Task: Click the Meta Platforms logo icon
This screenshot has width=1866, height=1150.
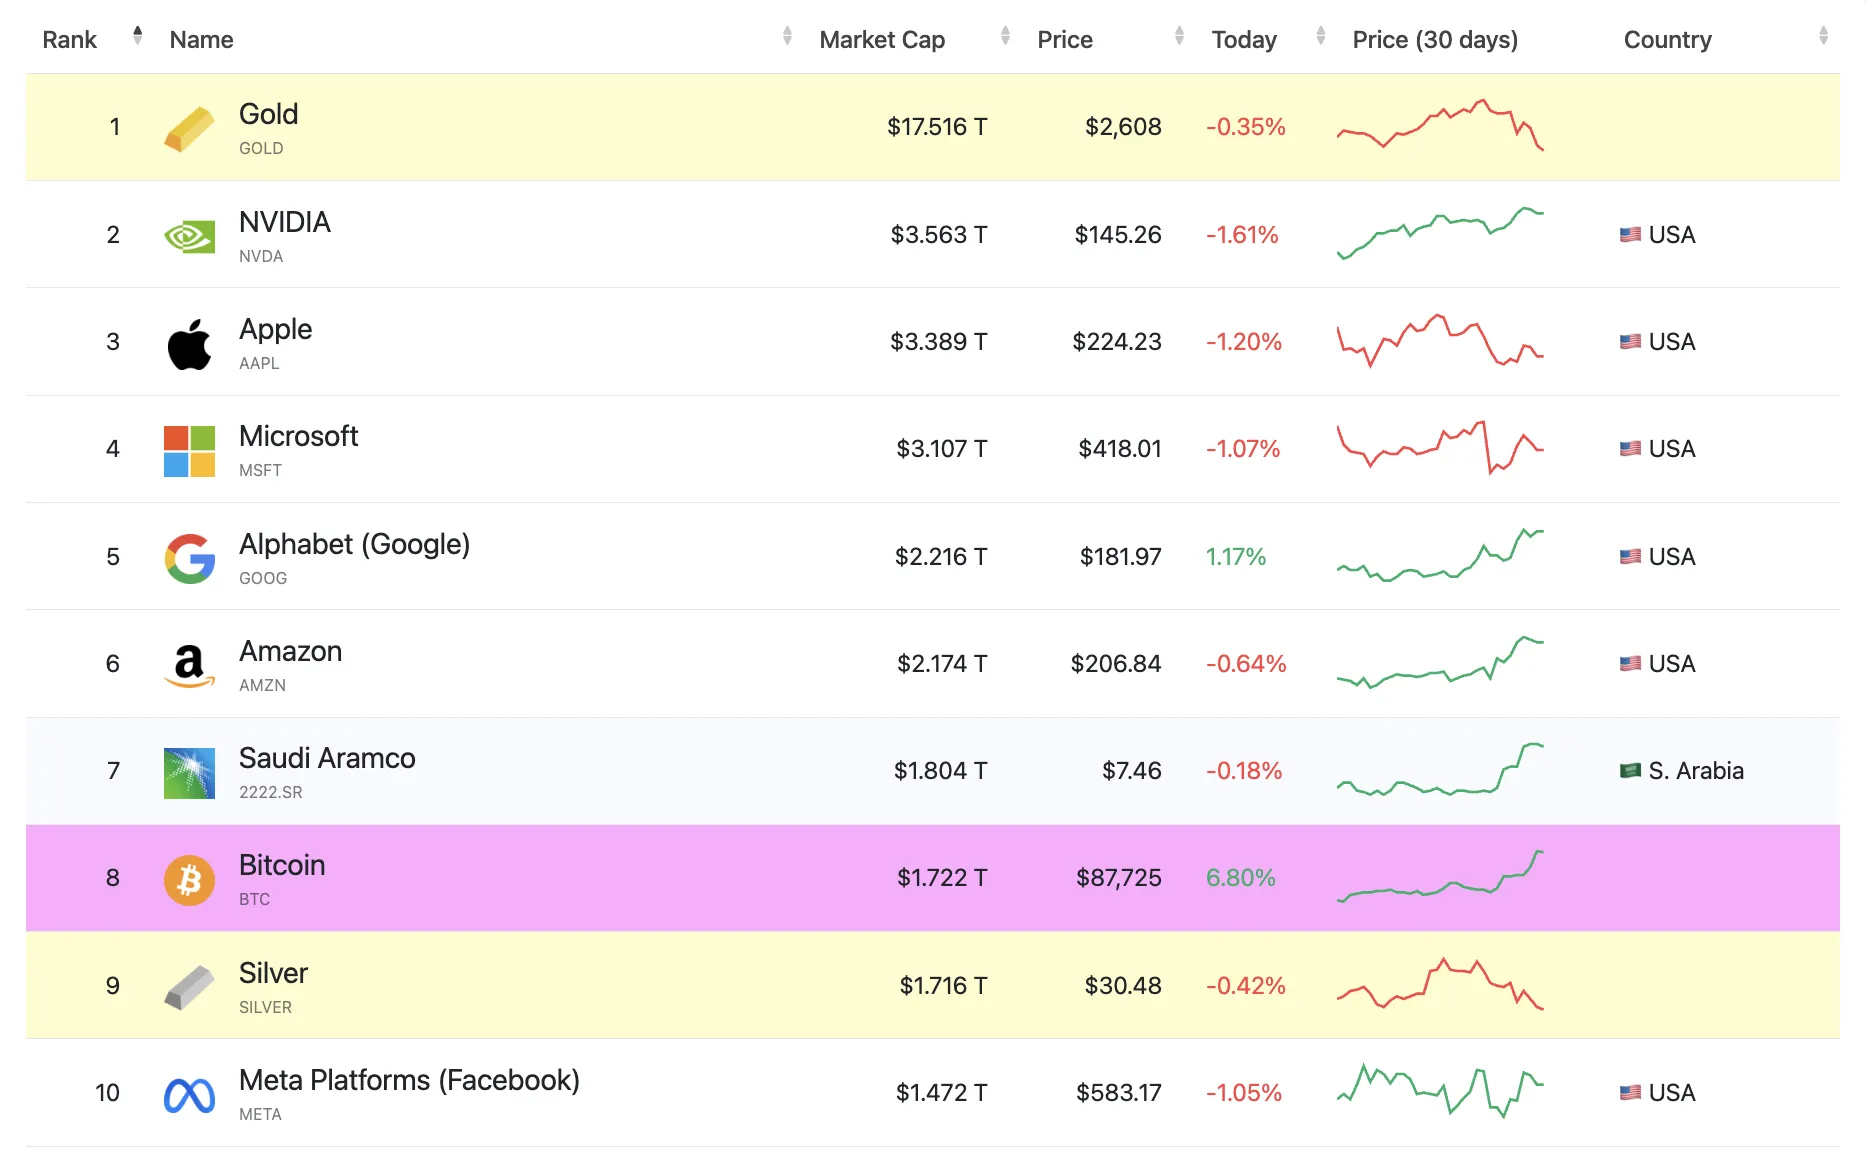Action: click(189, 1096)
